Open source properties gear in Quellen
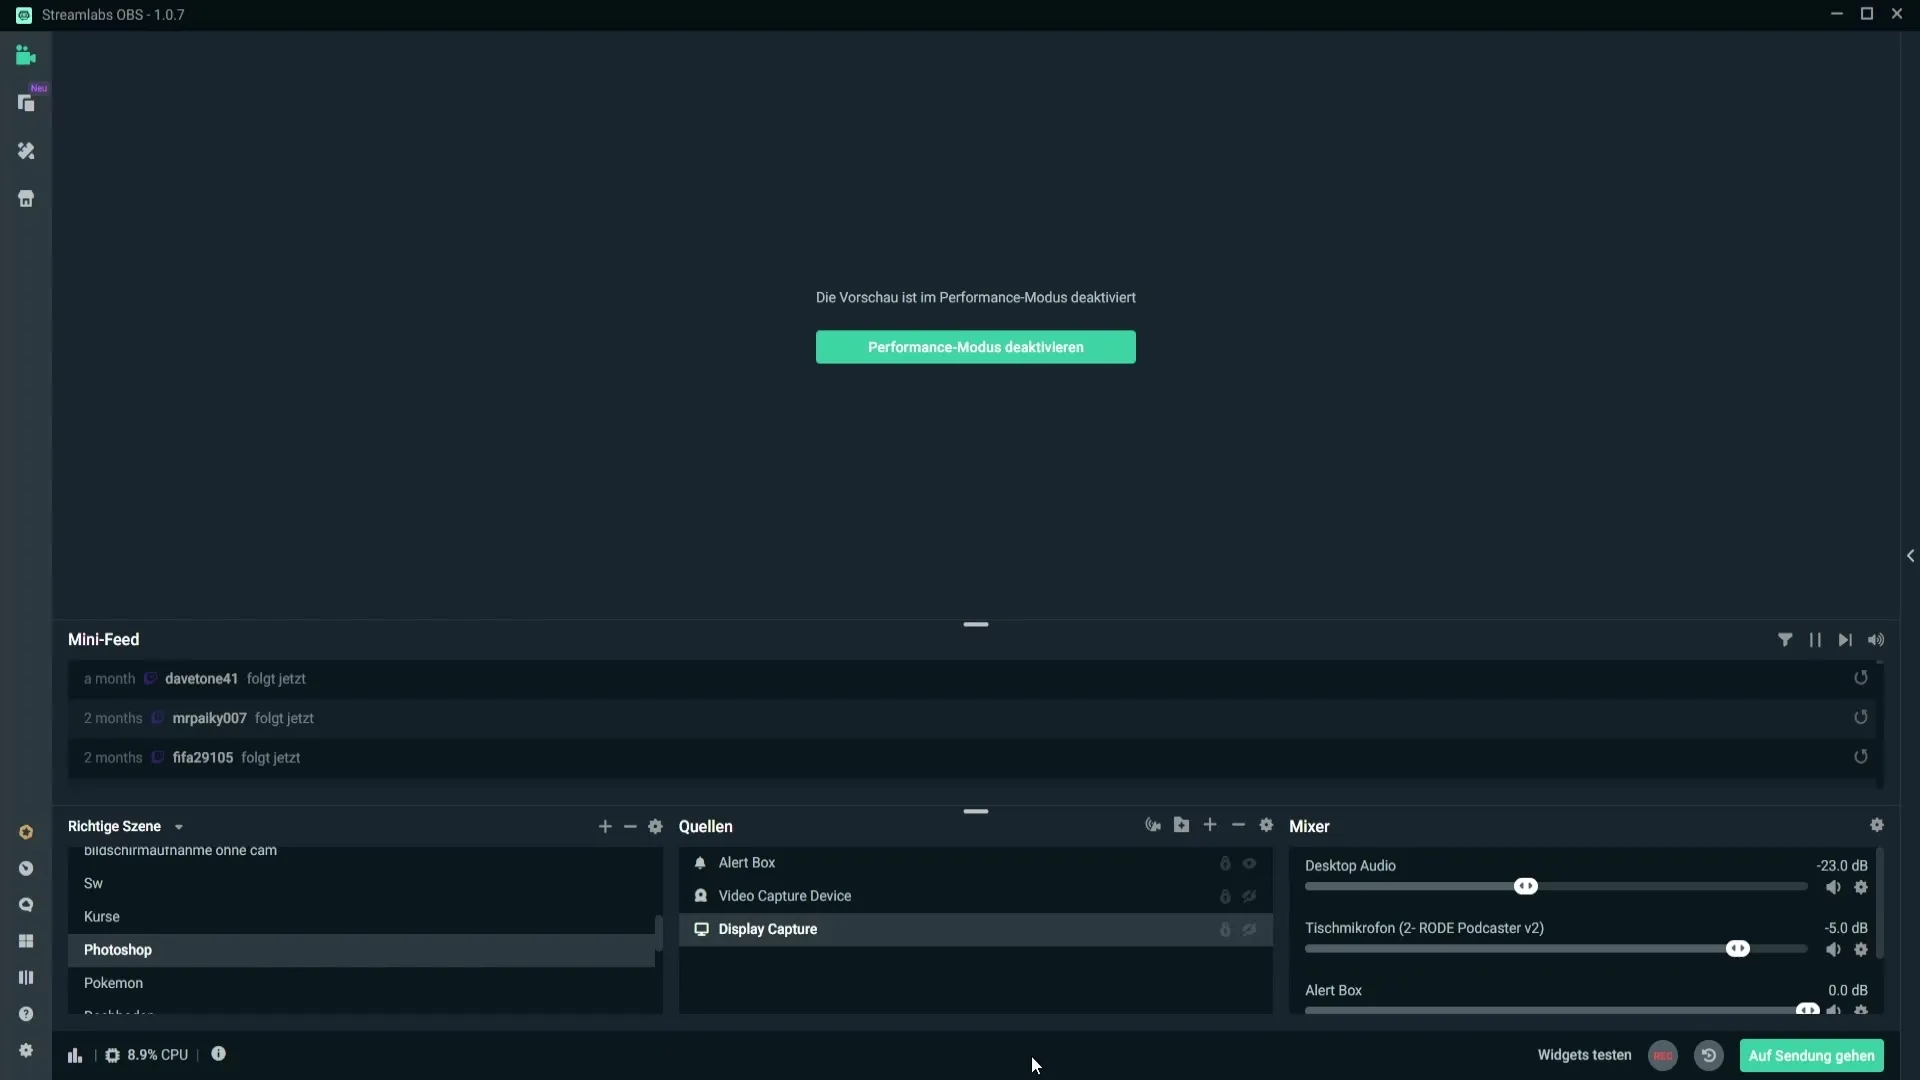Viewport: 1920px width, 1080px height. 1266,825
